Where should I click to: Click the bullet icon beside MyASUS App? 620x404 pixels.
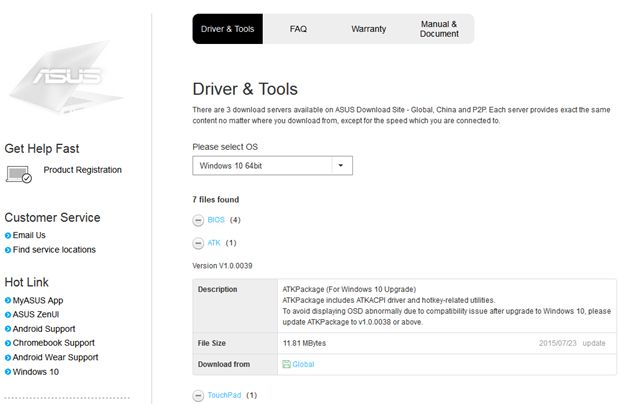pyautogui.click(x=8, y=300)
